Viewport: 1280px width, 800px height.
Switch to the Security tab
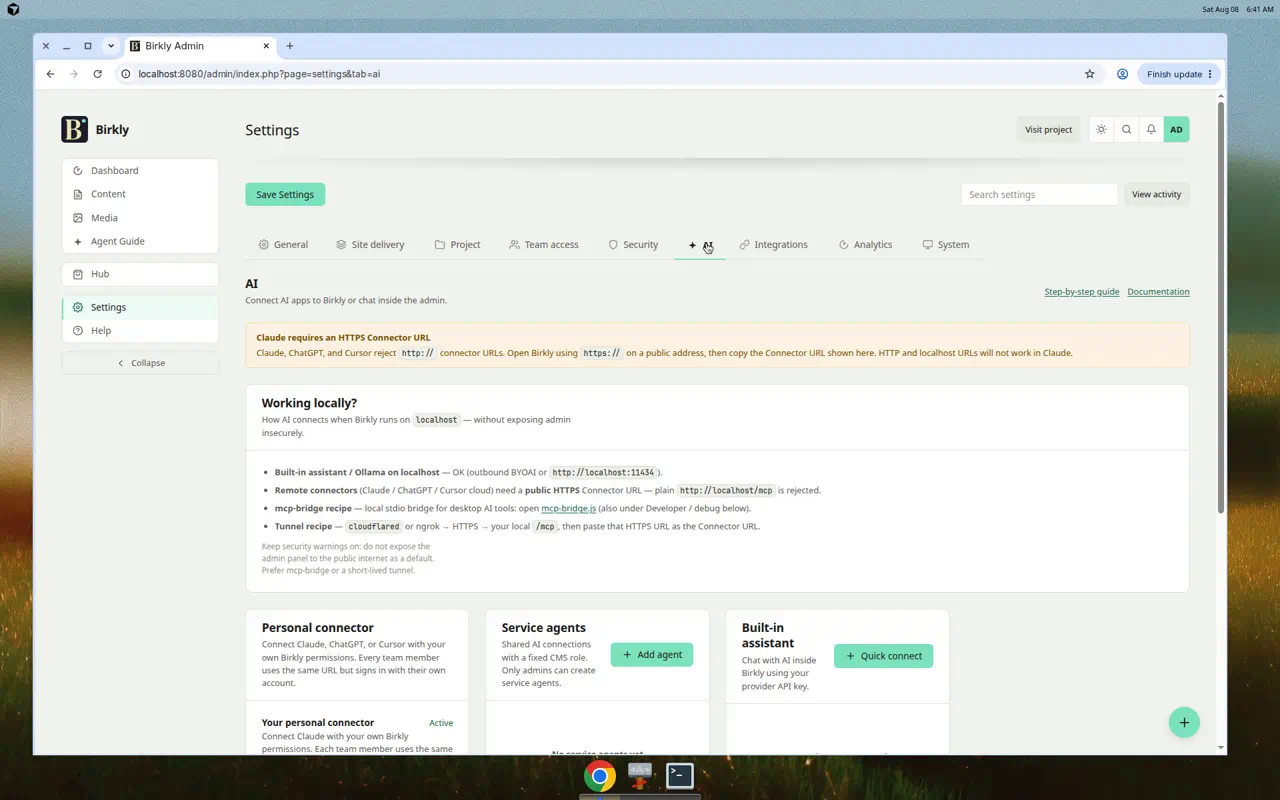633,245
